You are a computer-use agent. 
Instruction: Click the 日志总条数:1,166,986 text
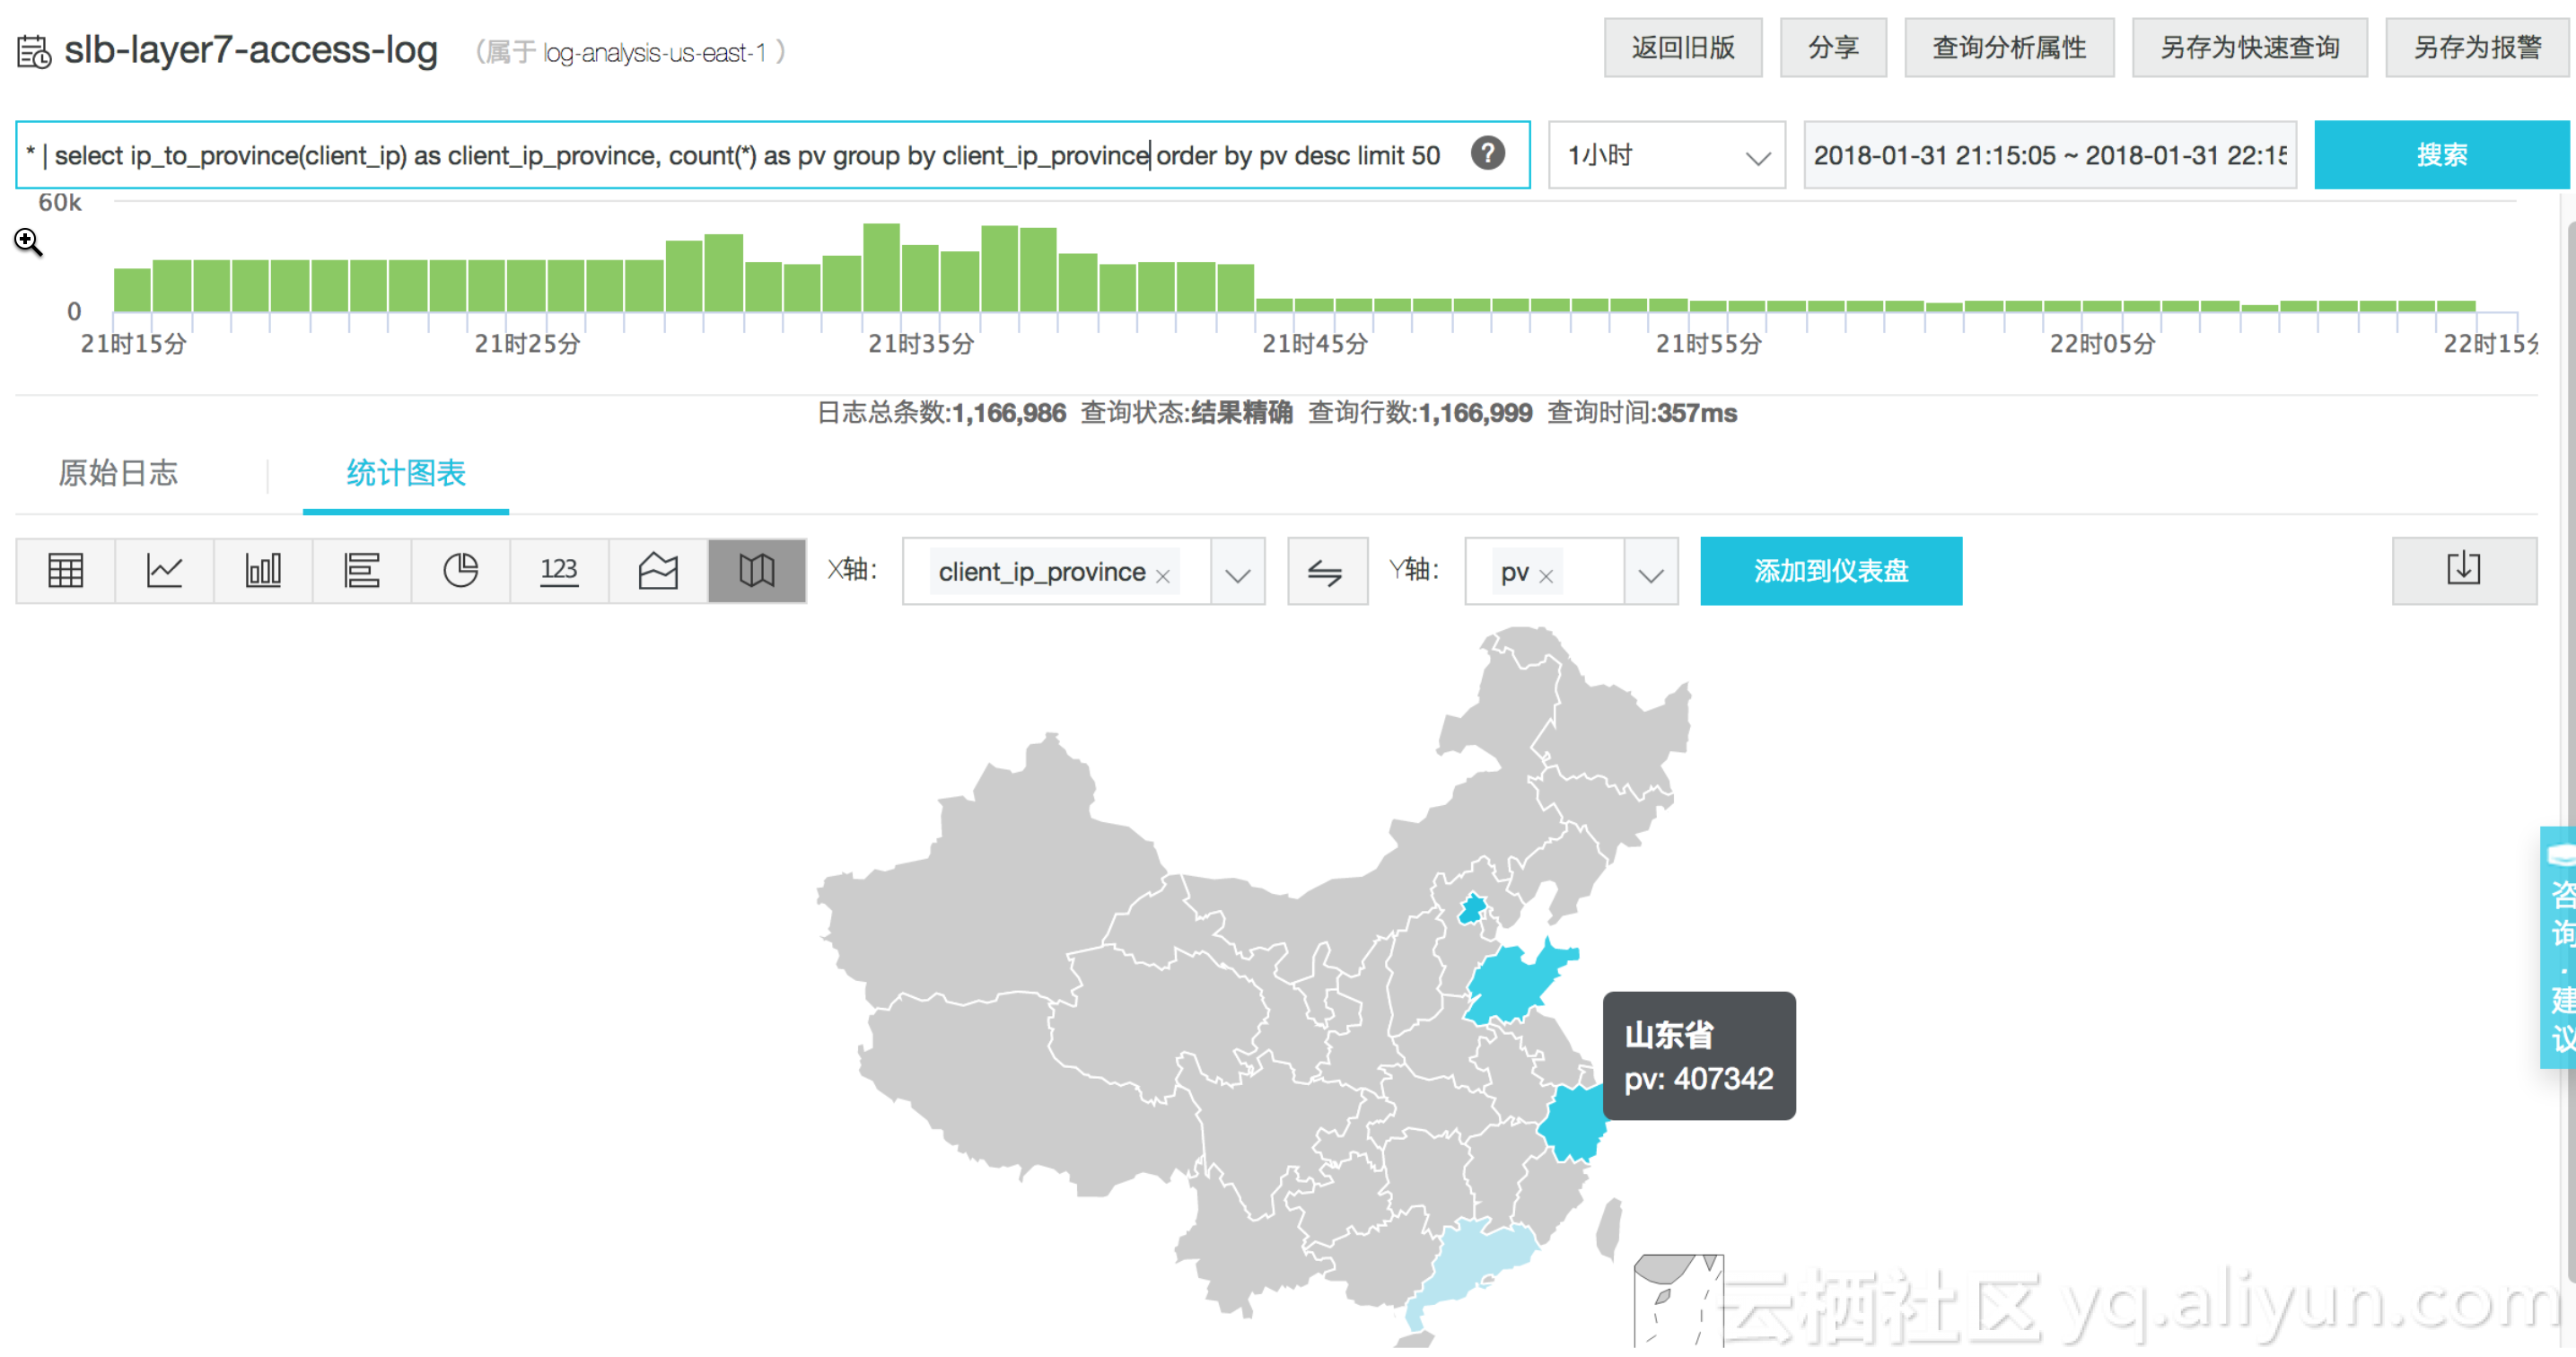(x=941, y=413)
